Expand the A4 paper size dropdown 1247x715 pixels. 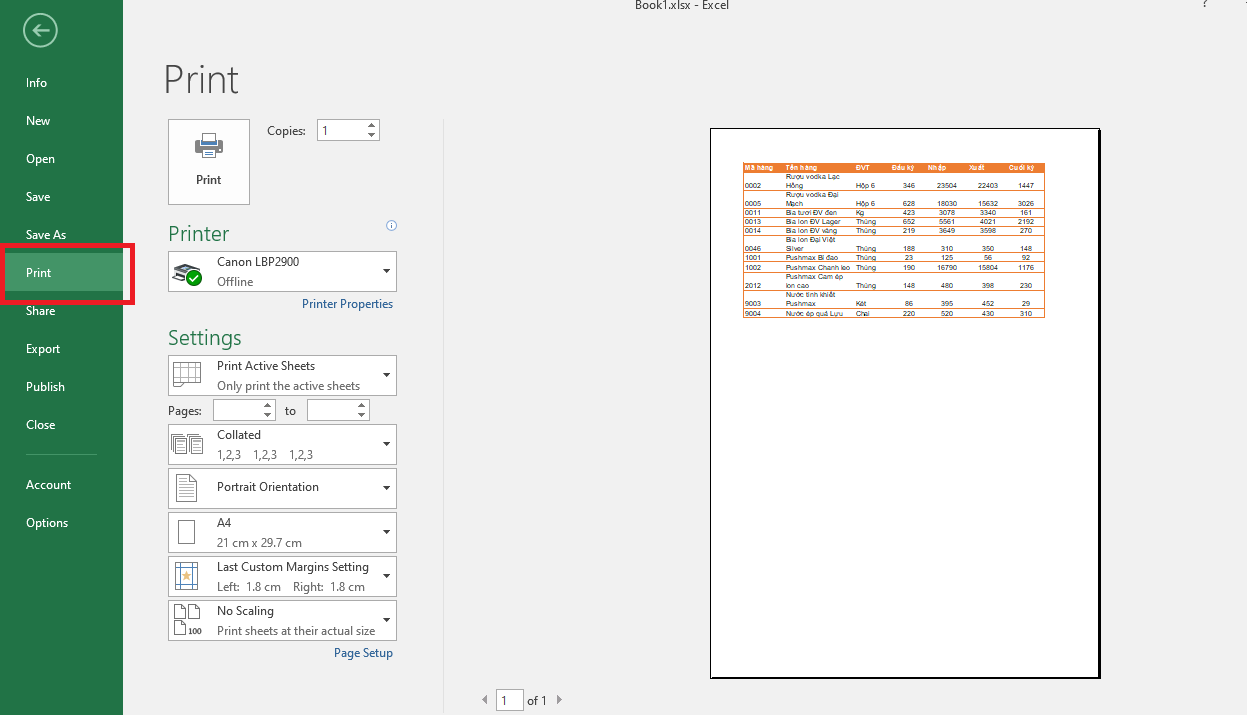click(386, 532)
